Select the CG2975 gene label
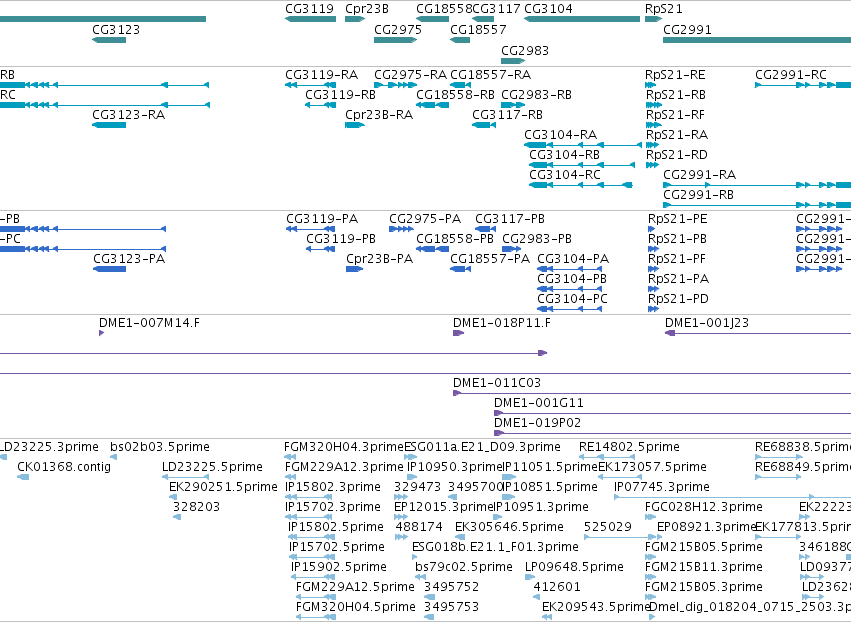This screenshot has height=622, width=851. pyautogui.click(x=398, y=30)
